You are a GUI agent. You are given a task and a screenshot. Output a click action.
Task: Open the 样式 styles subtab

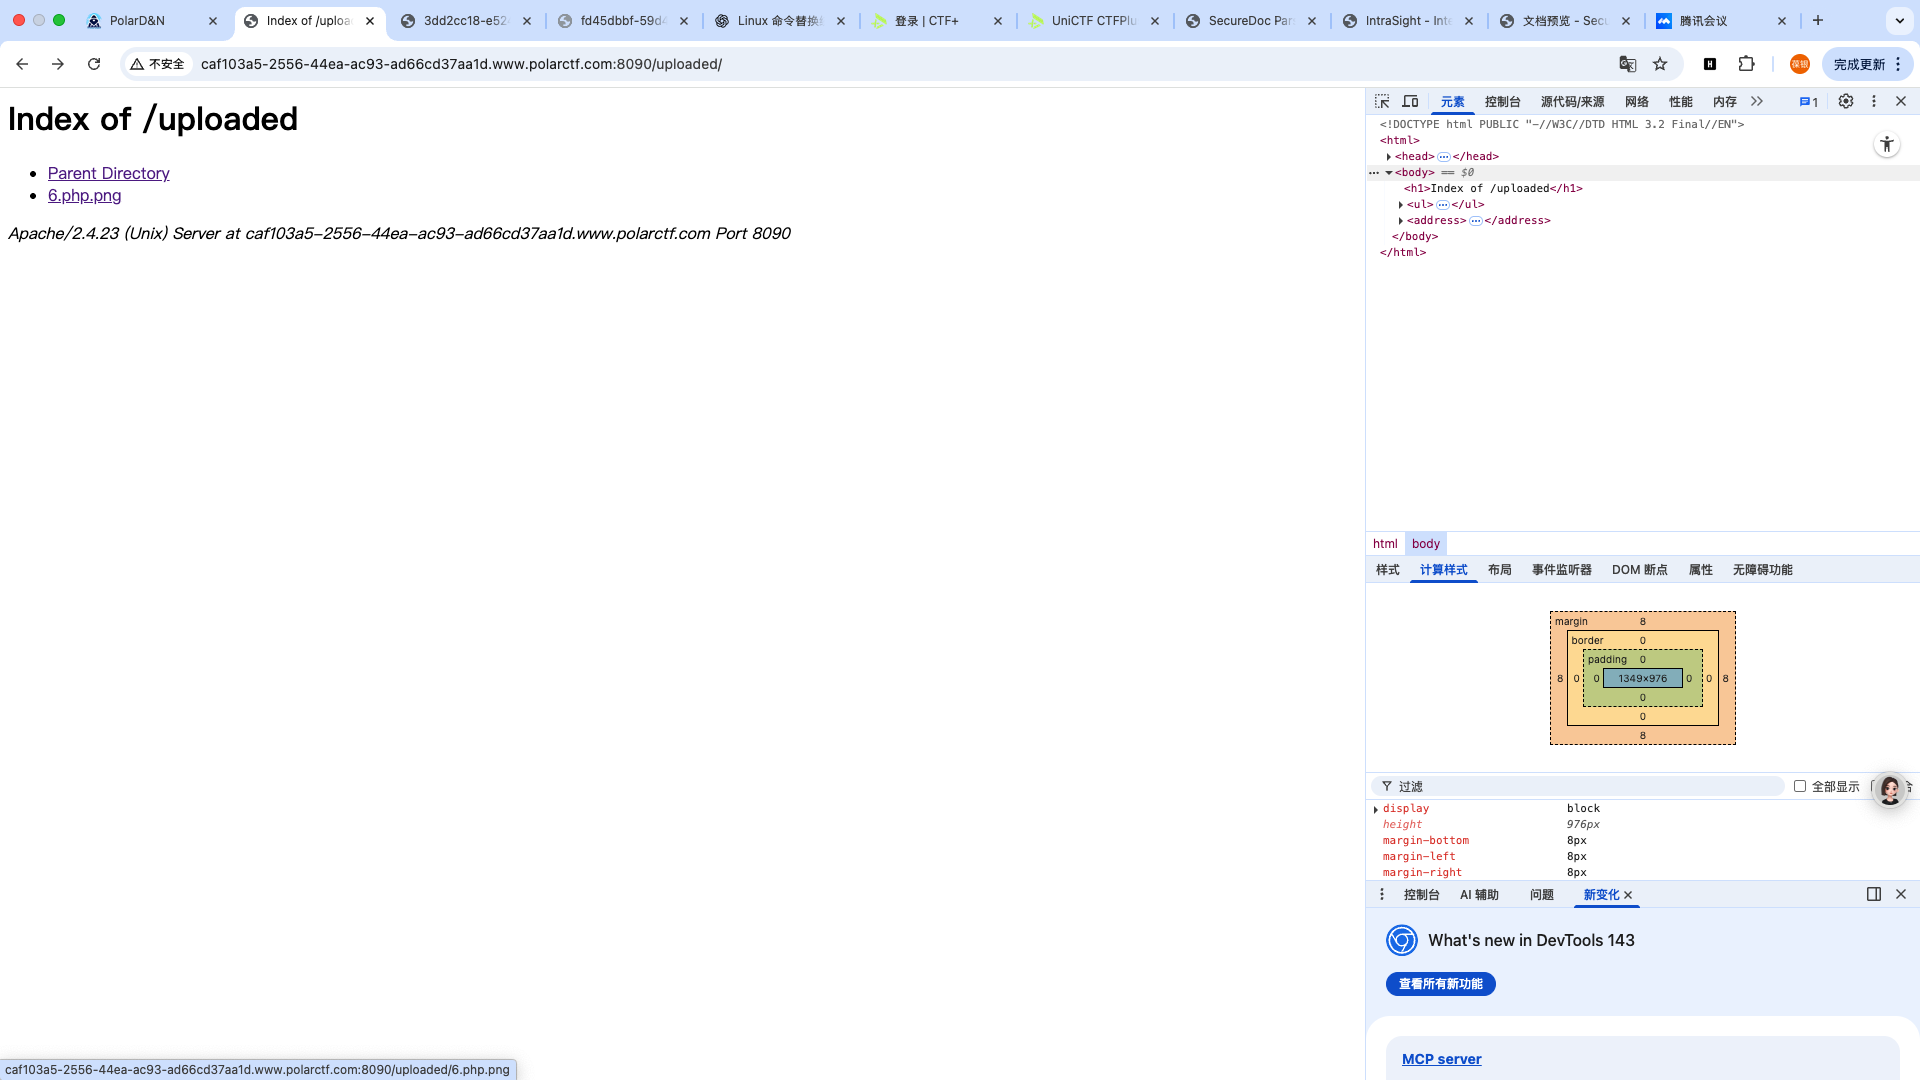[x=1387, y=569]
